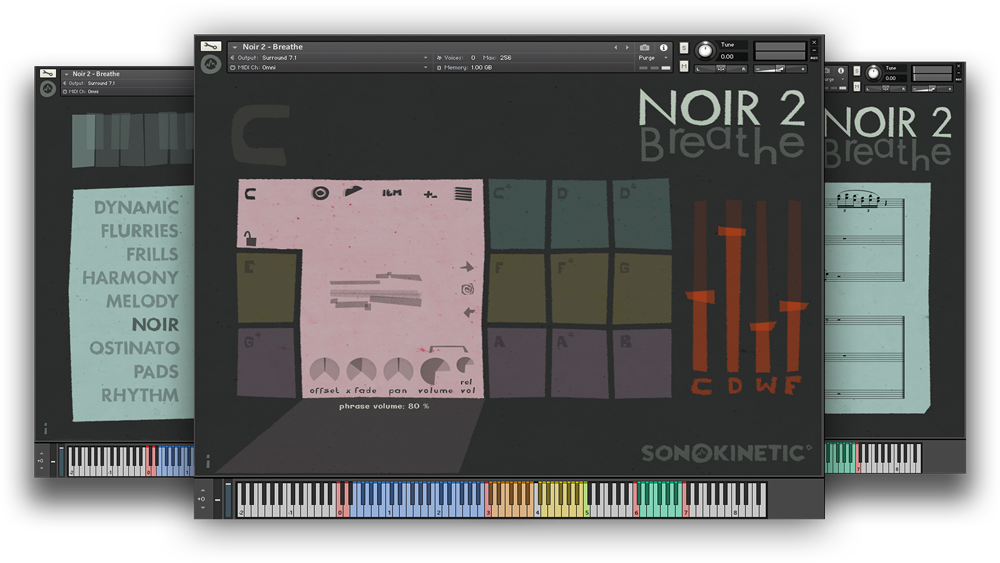The width and height of the screenshot is (1000, 563).
Task: Click the left arrow icon in pink panel
Action: [x=469, y=312]
